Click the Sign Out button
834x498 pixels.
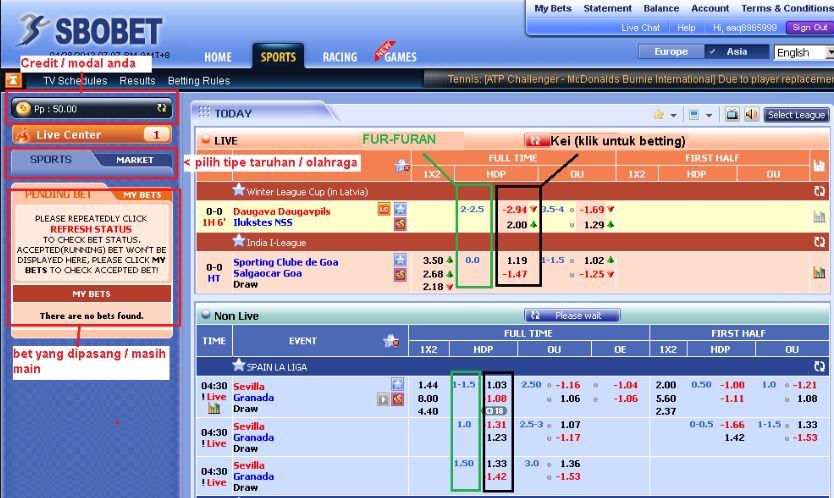[x=810, y=28]
